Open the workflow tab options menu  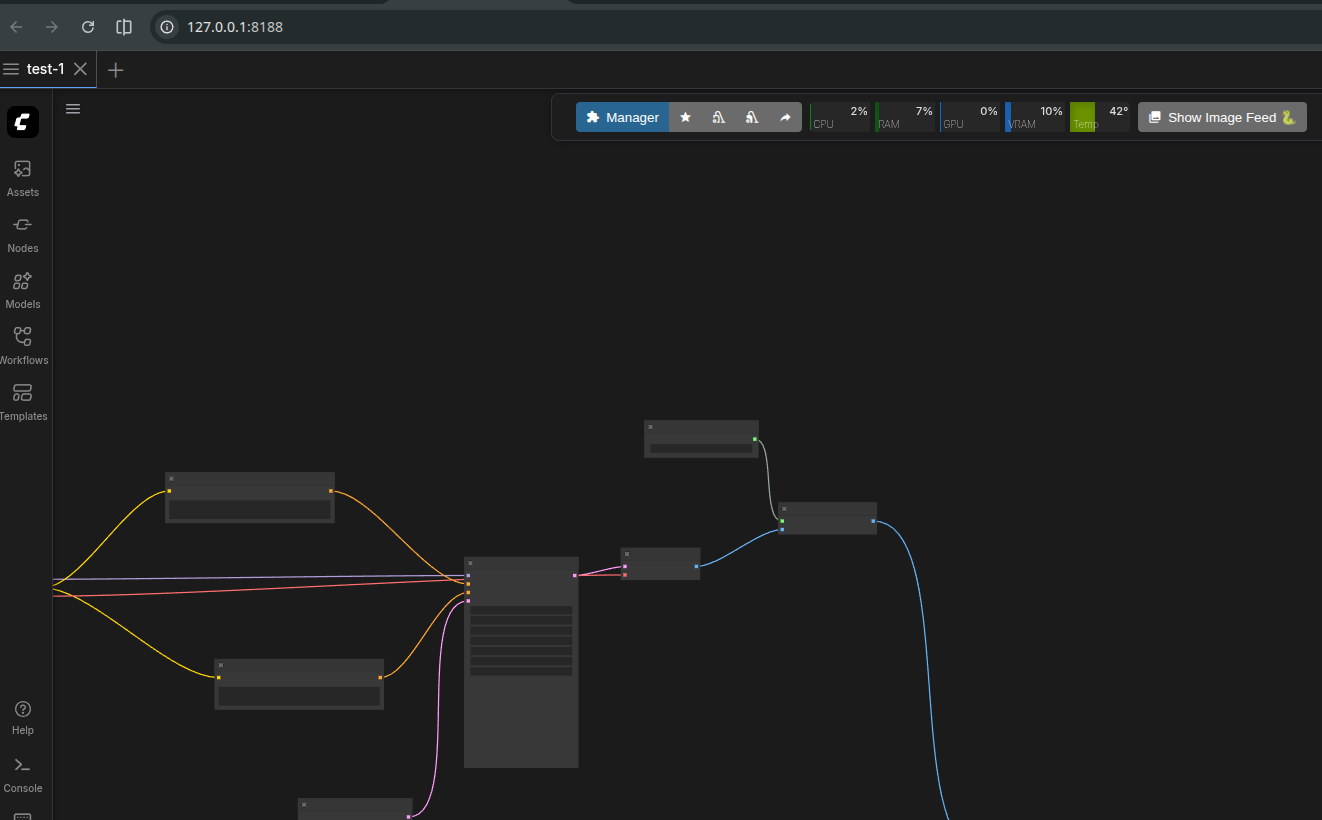coord(11,69)
